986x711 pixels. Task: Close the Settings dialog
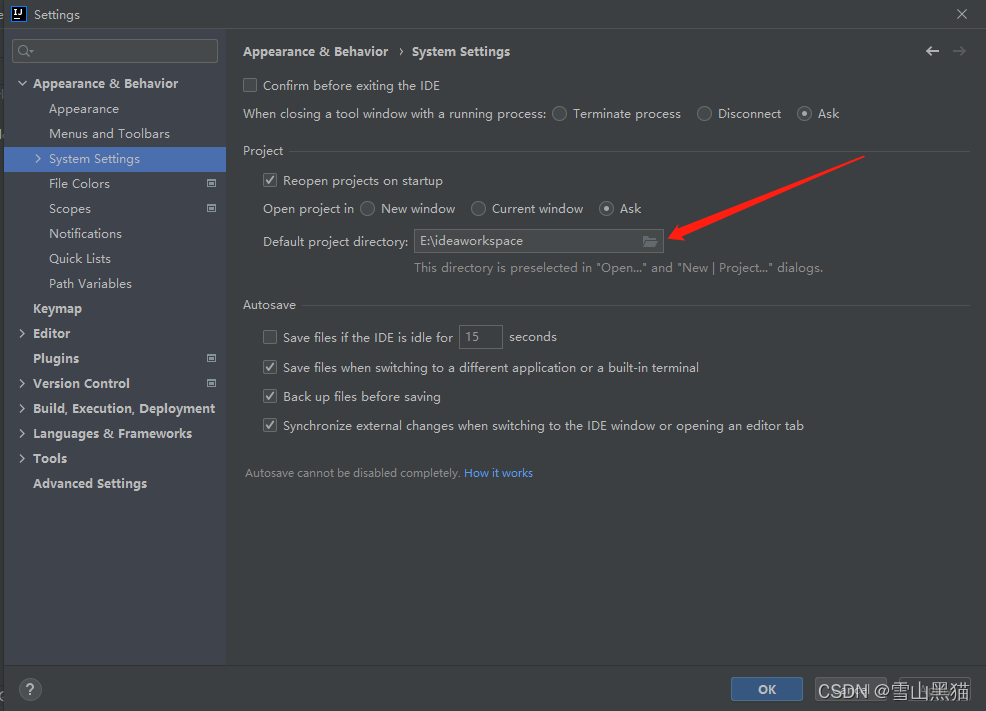pyautogui.click(x=961, y=14)
